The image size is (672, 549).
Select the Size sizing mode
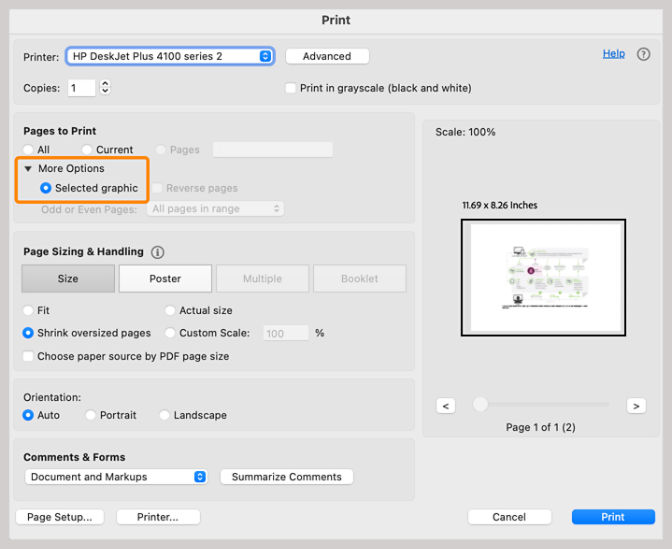[x=68, y=279]
